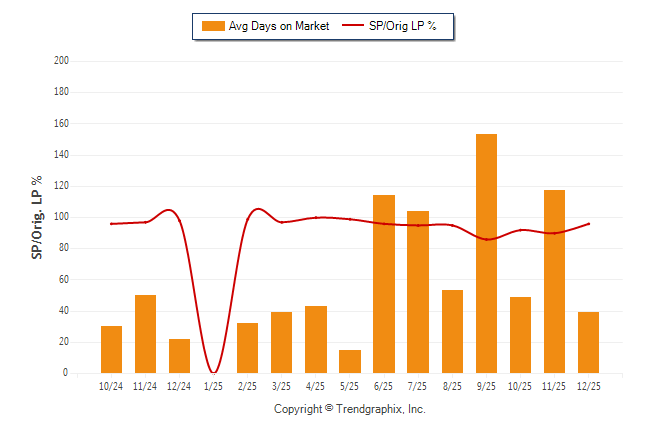Click the red line point above 12/25
646x434 pixels.
click(588, 223)
